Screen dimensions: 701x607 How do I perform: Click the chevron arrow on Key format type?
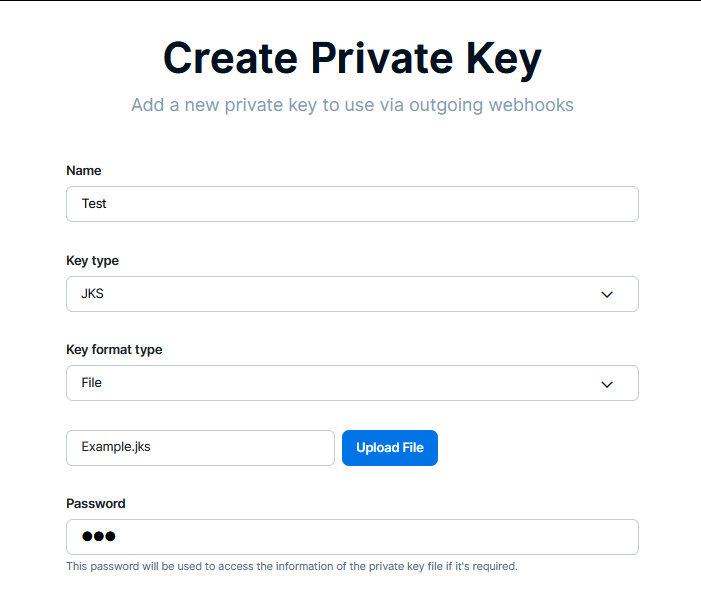tap(606, 384)
